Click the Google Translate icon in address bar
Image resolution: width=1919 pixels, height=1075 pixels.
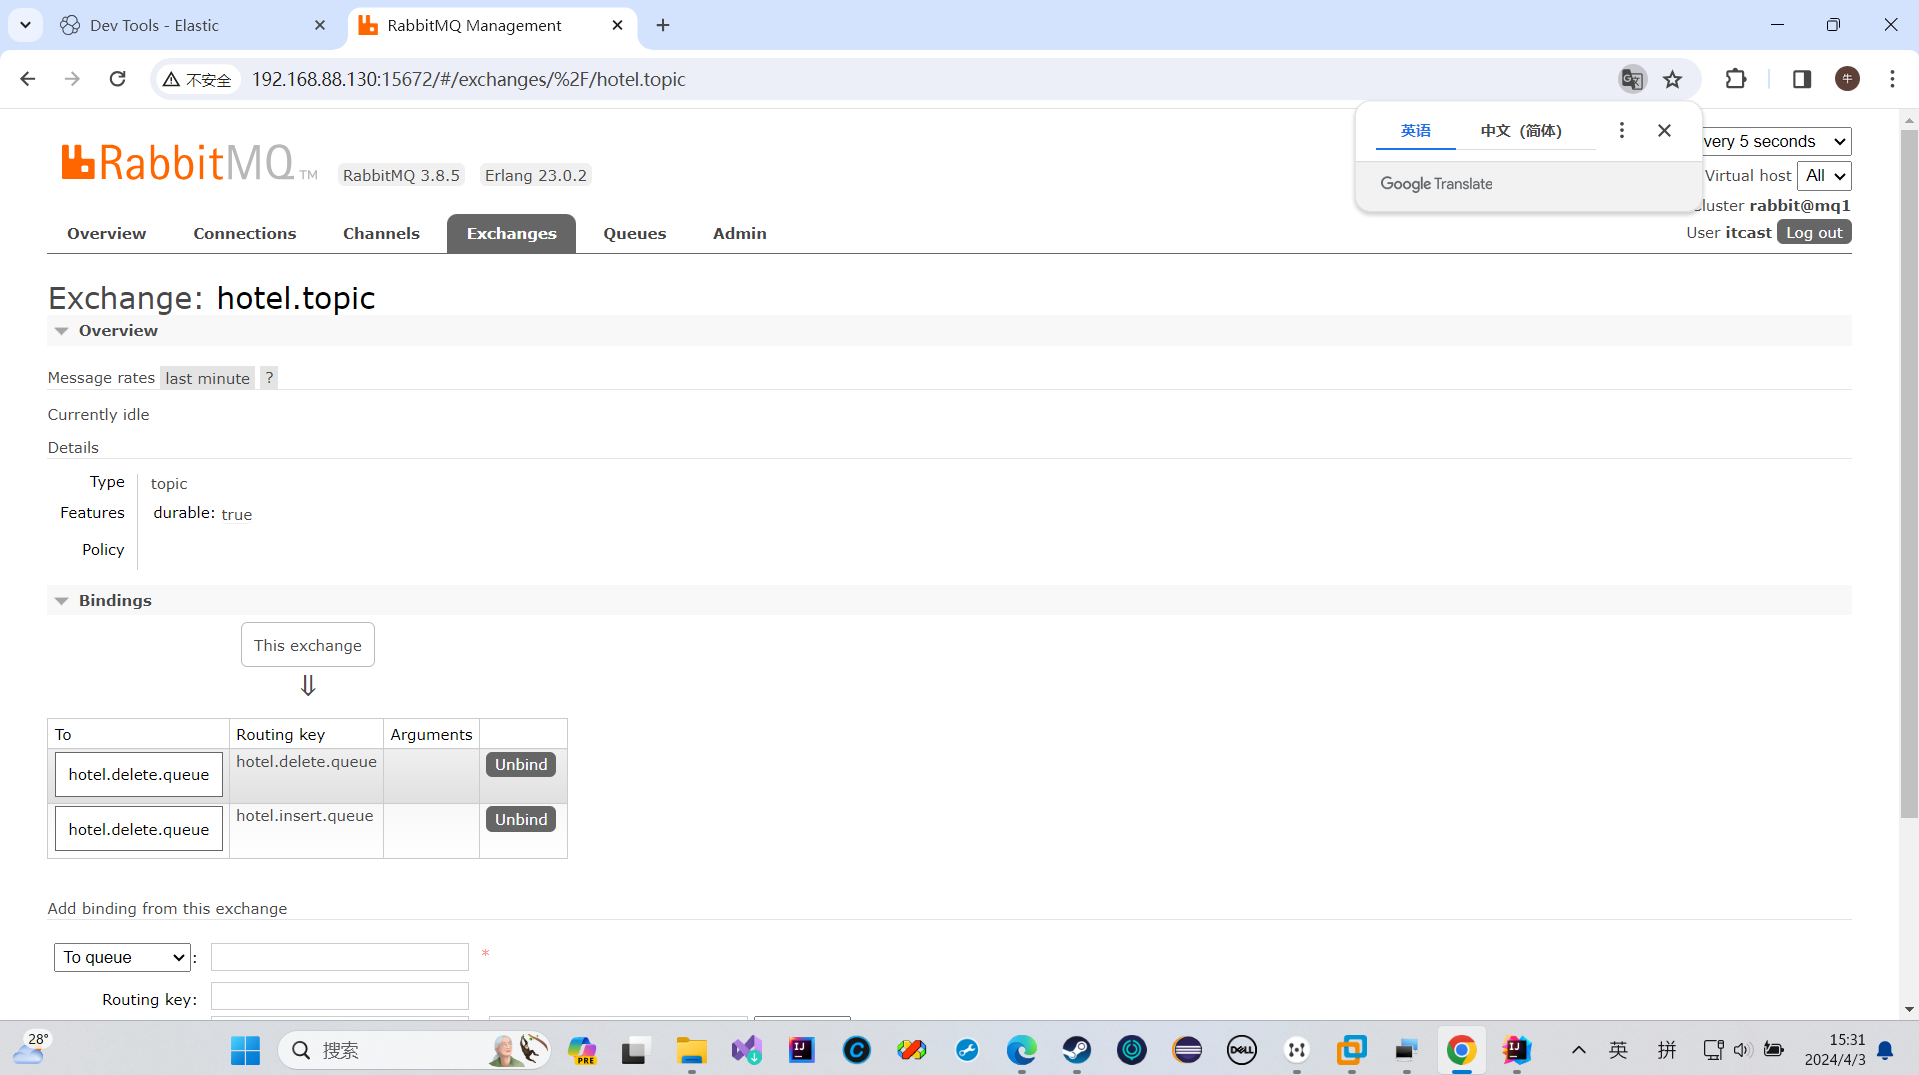pyautogui.click(x=1632, y=79)
